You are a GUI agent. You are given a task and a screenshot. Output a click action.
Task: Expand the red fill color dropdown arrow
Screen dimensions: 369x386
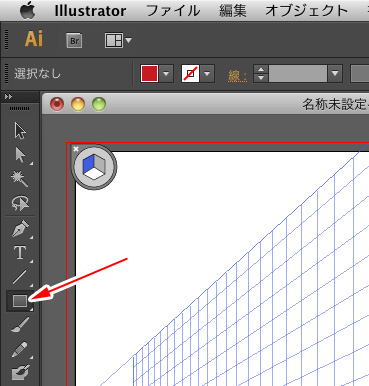click(166, 73)
